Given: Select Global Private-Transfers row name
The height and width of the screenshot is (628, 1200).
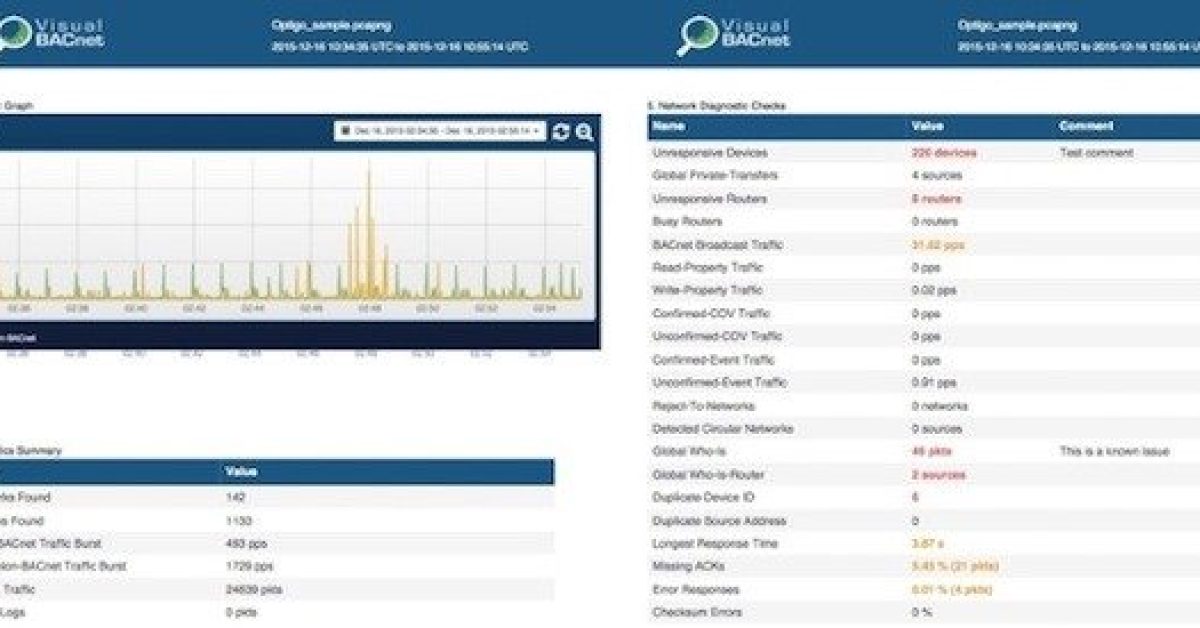Looking at the screenshot, I should click(x=714, y=176).
